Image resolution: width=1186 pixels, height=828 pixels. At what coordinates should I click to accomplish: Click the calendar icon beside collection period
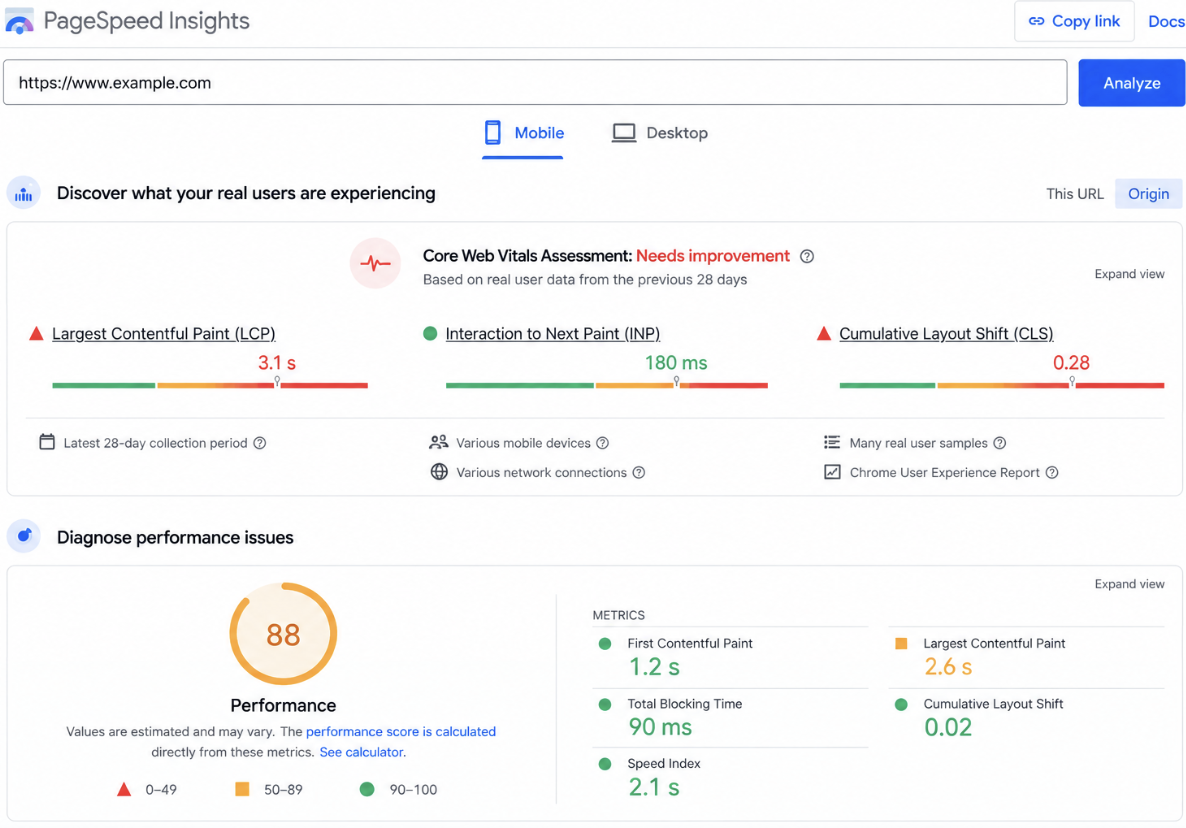(x=47, y=442)
